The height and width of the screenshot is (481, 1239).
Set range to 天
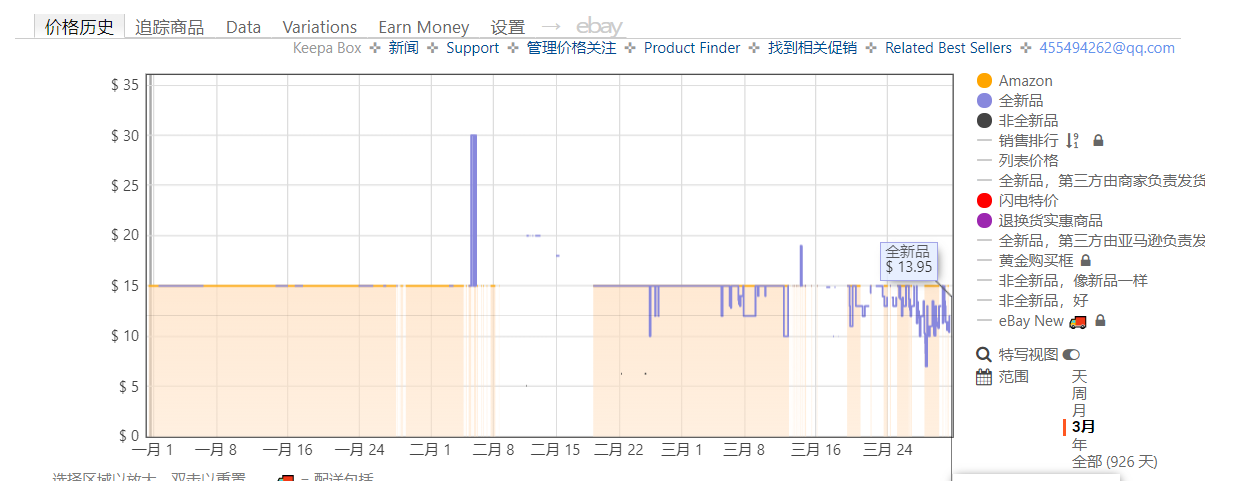click(x=1079, y=377)
